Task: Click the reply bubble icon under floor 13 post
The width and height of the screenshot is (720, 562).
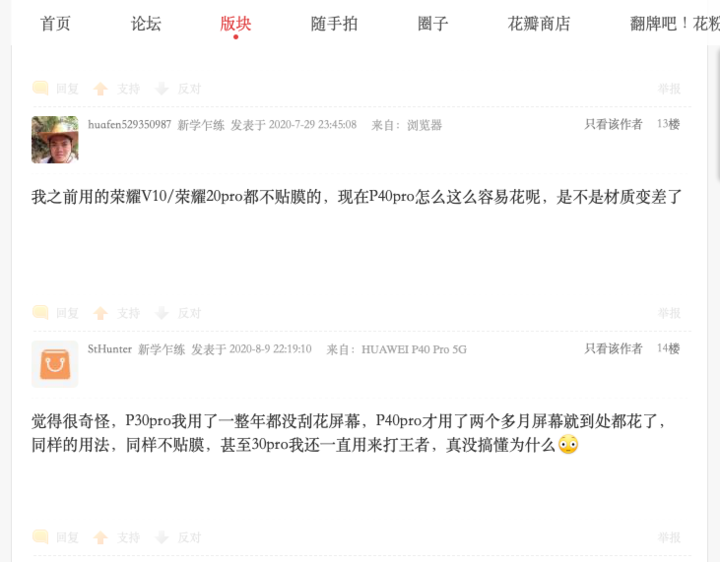Action: click(40, 312)
